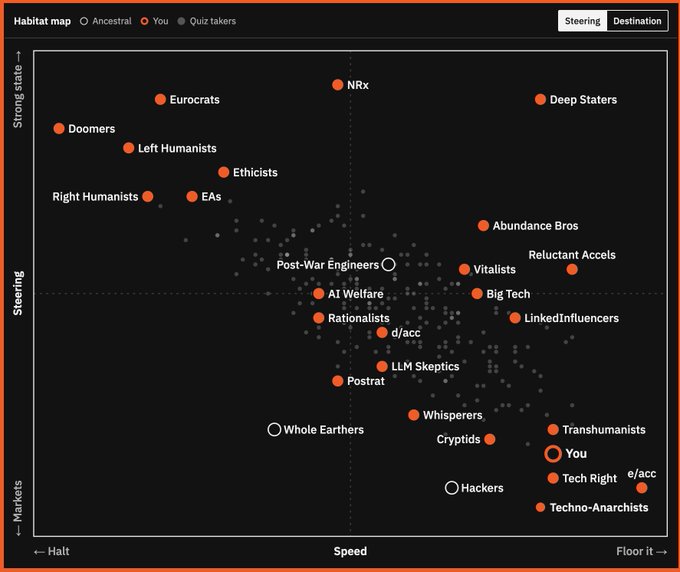This screenshot has width=680, height=572.
Task: Click the 'LLM Skeptics' text label
Action: [x=425, y=366]
